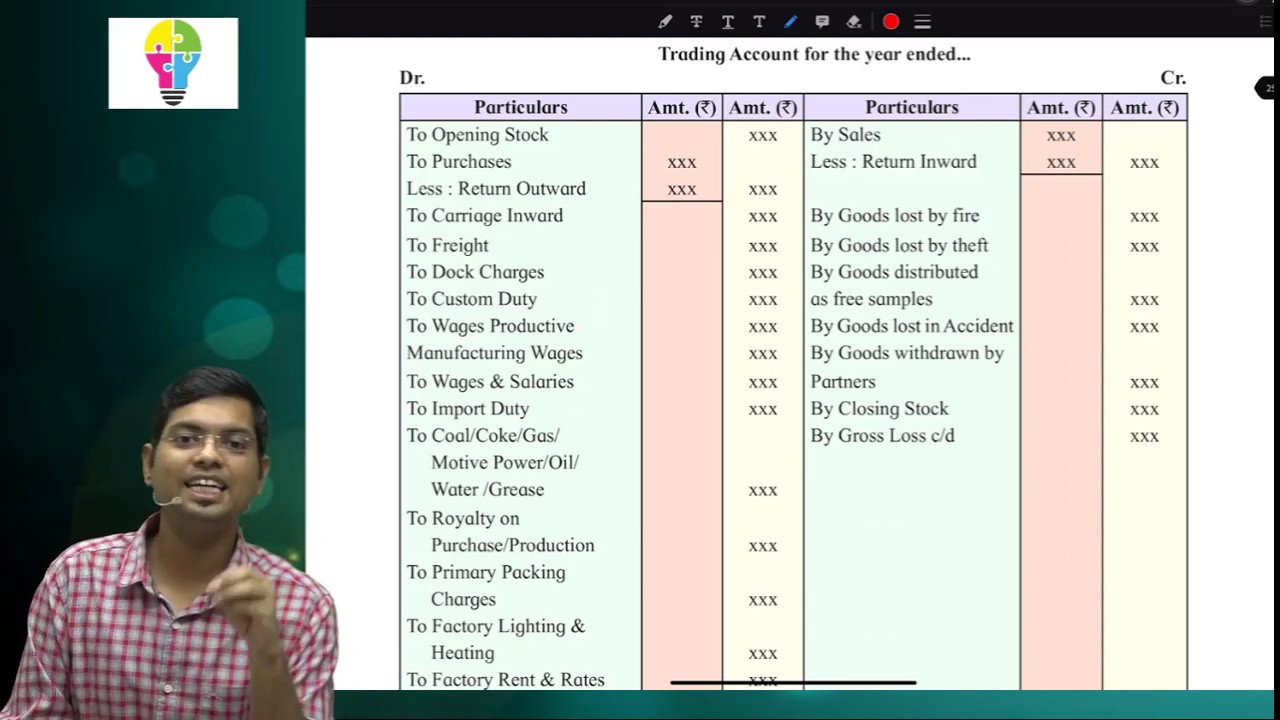Open the outline list icon at top right
Screen dimensions: 1280x720
coord(1265,21)
